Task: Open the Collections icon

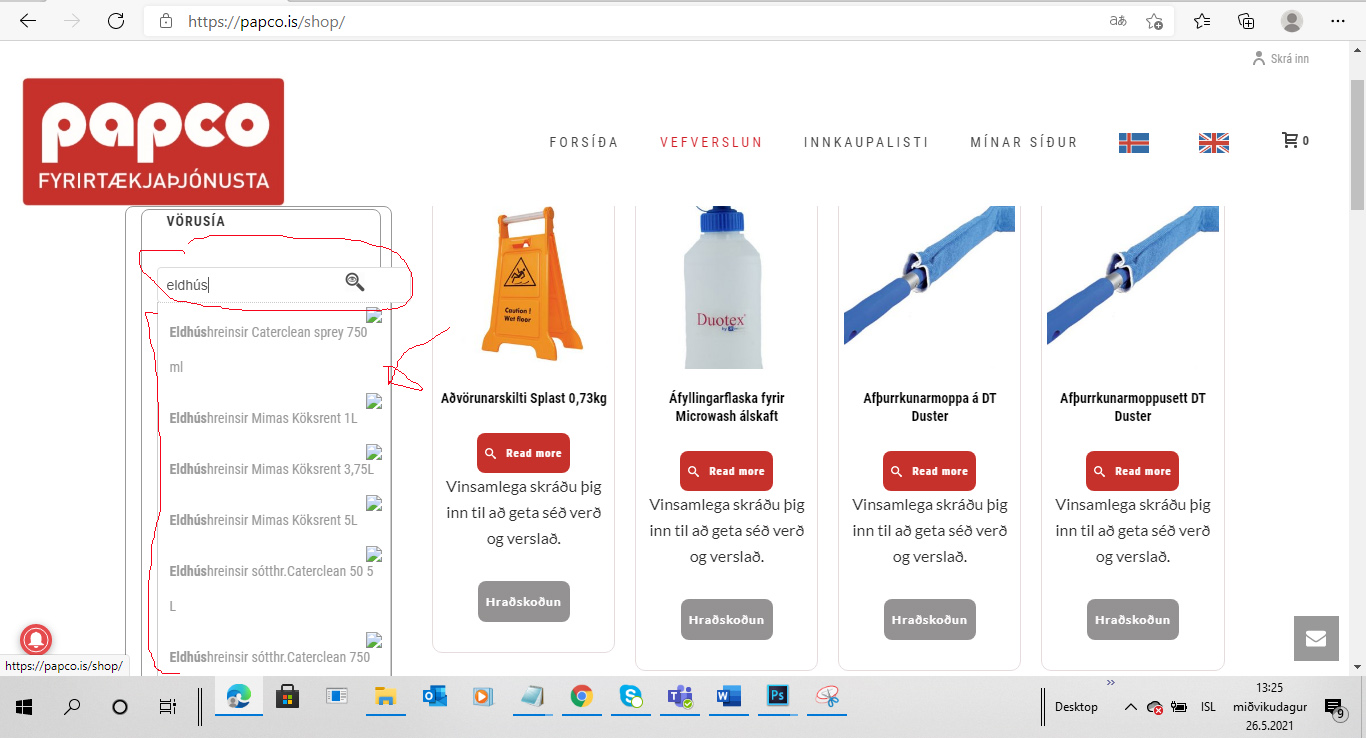Action: click(1246, 21)
